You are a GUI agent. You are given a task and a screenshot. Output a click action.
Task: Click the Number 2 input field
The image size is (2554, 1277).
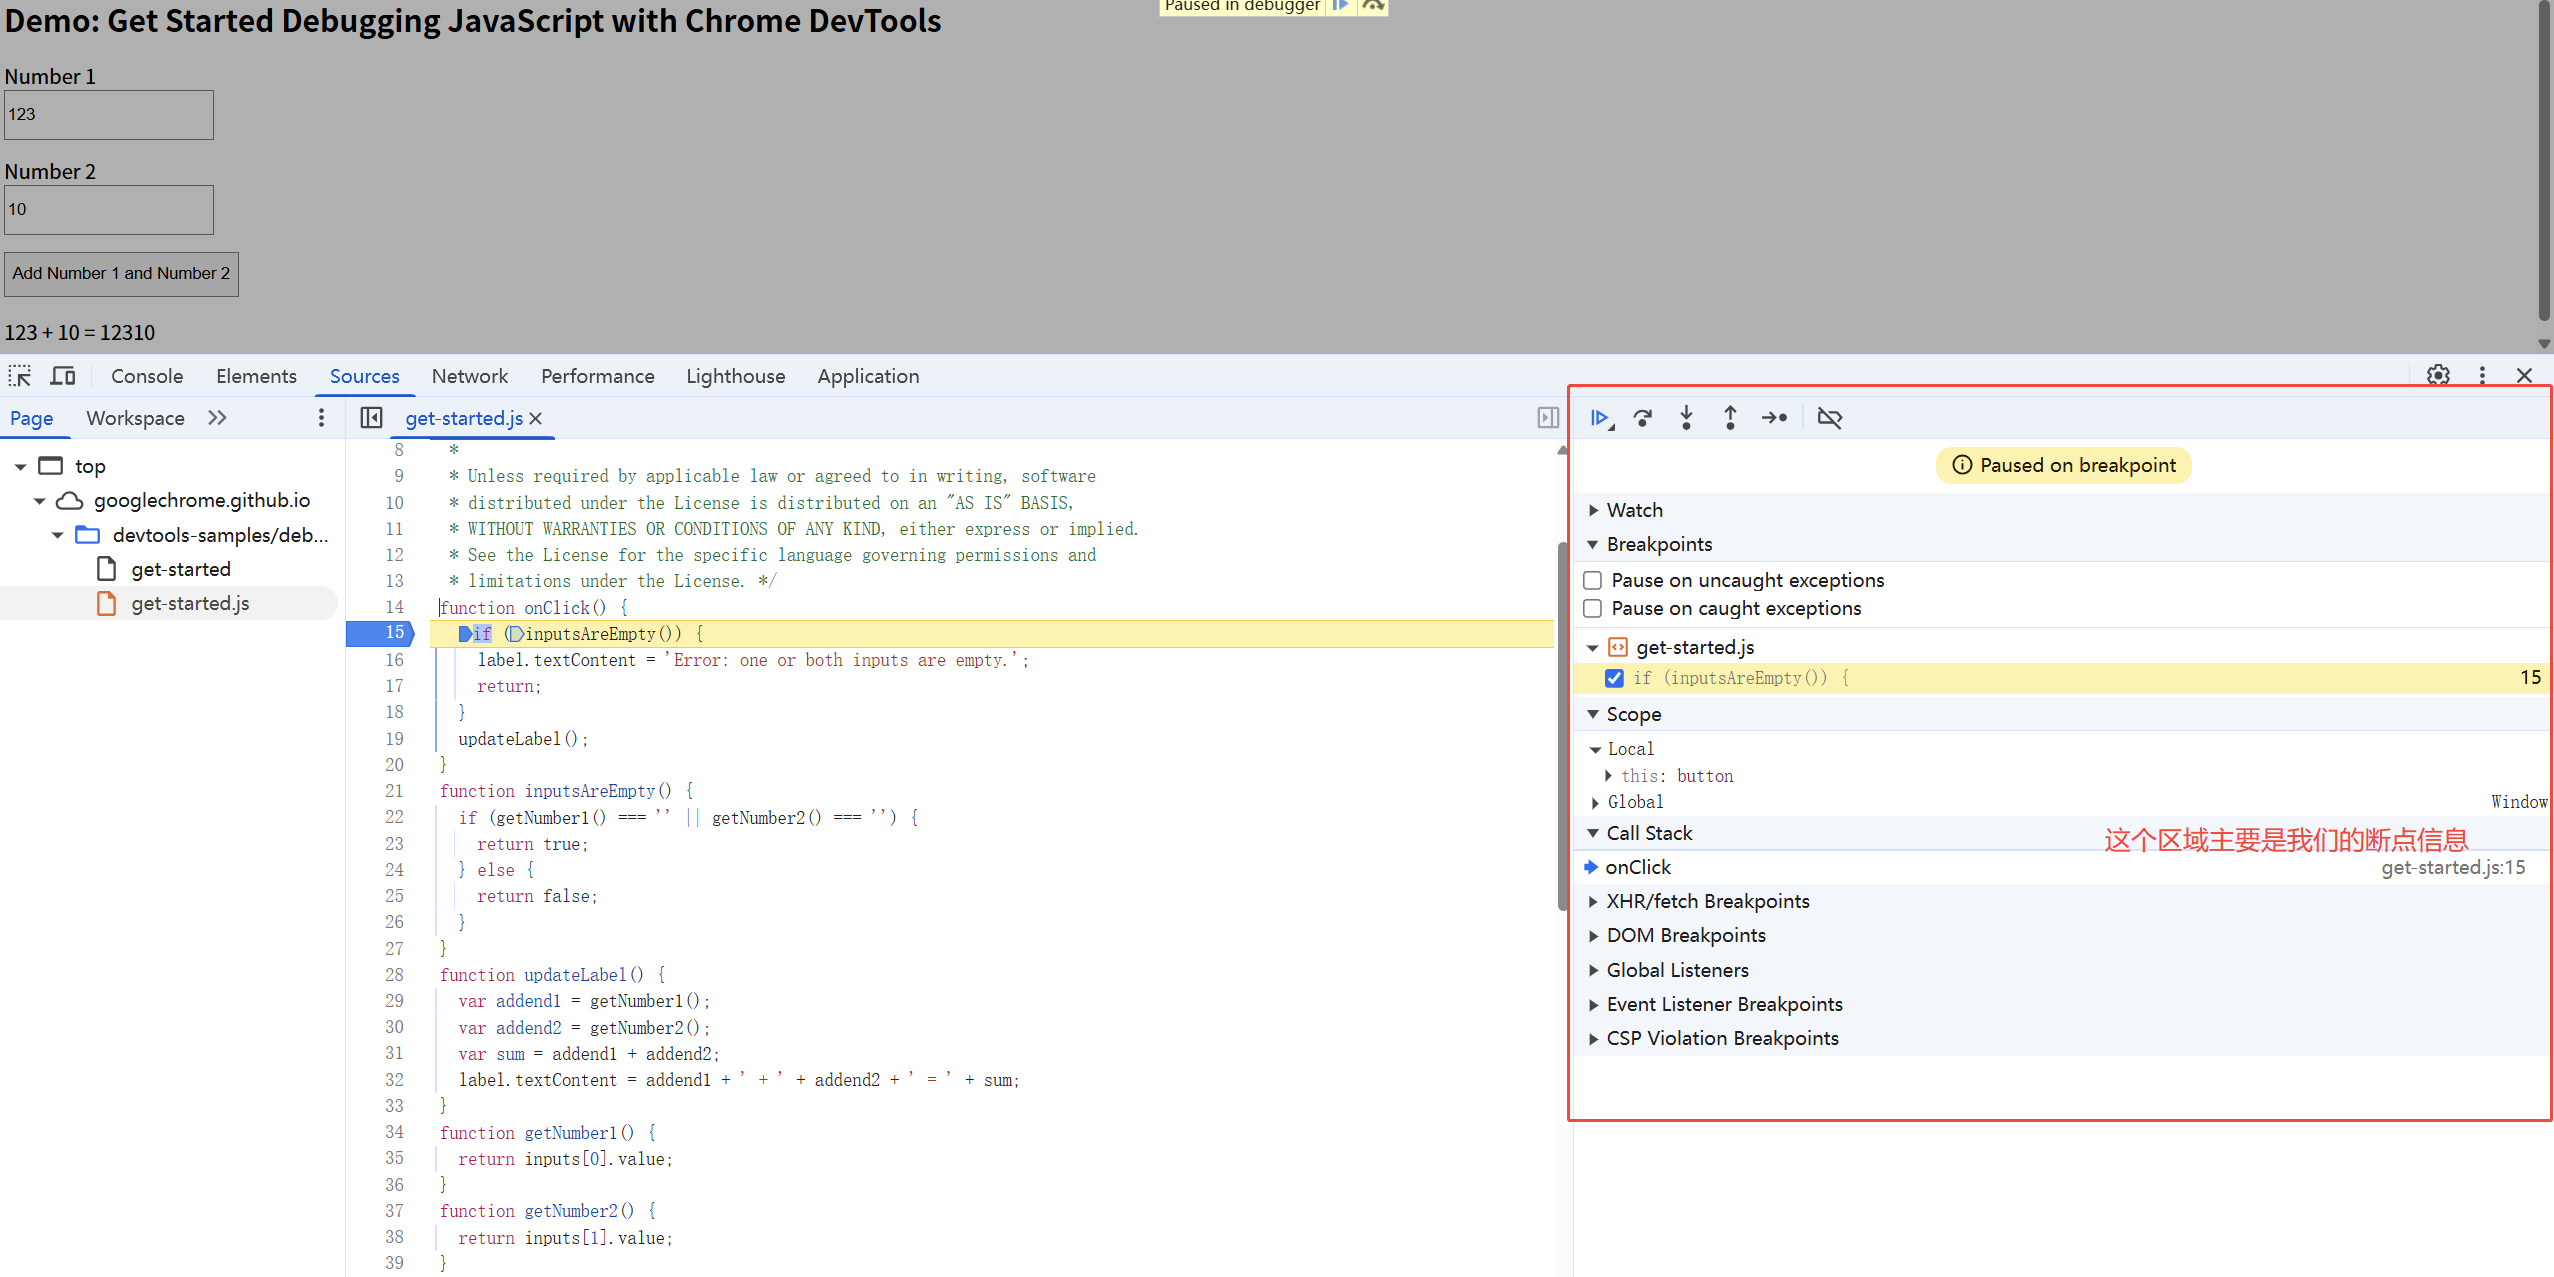[109, 210]
